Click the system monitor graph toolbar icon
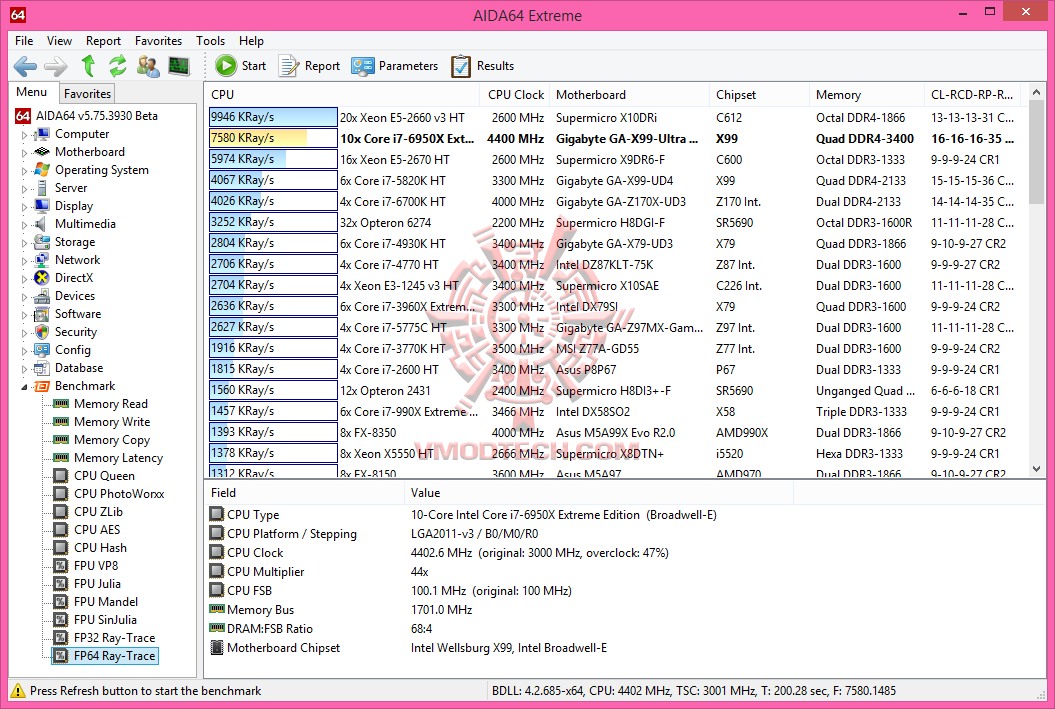Screen dimensions: 1055x709 [179, 66]
